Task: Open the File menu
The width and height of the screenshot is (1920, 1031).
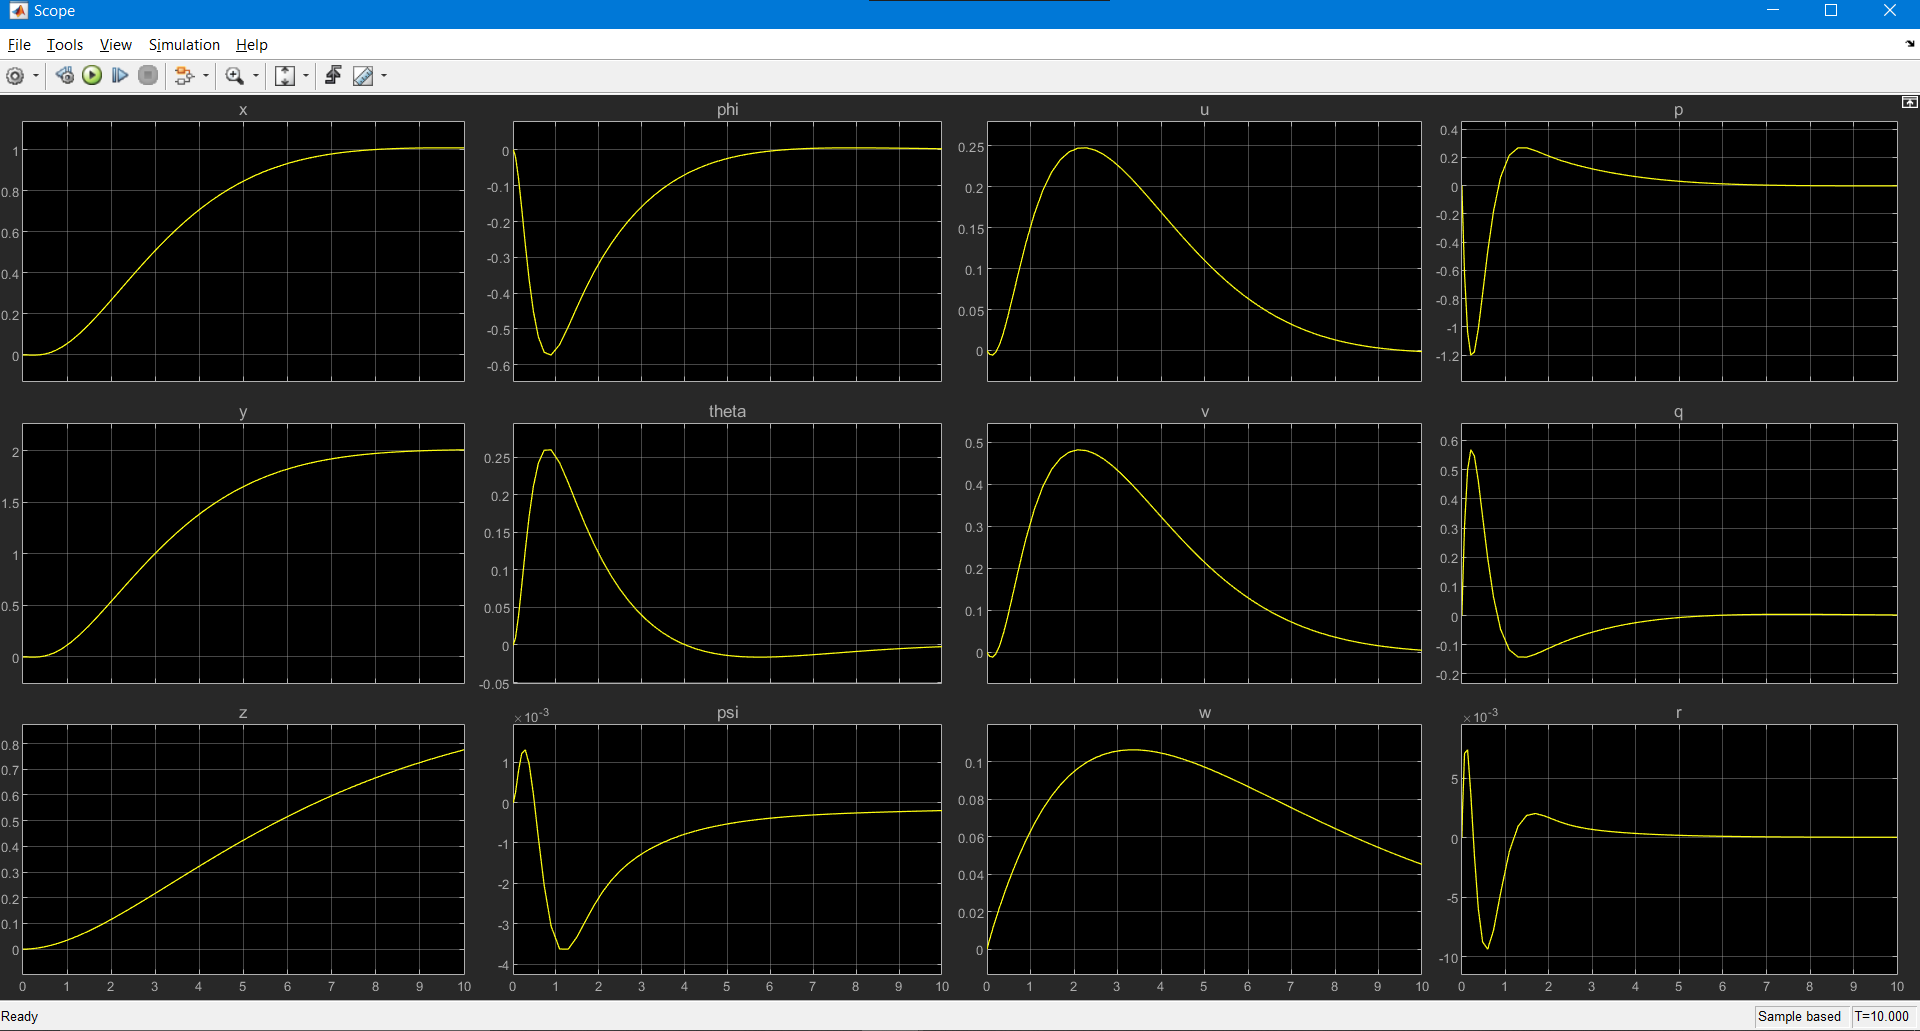Action: tap(19, 45)
